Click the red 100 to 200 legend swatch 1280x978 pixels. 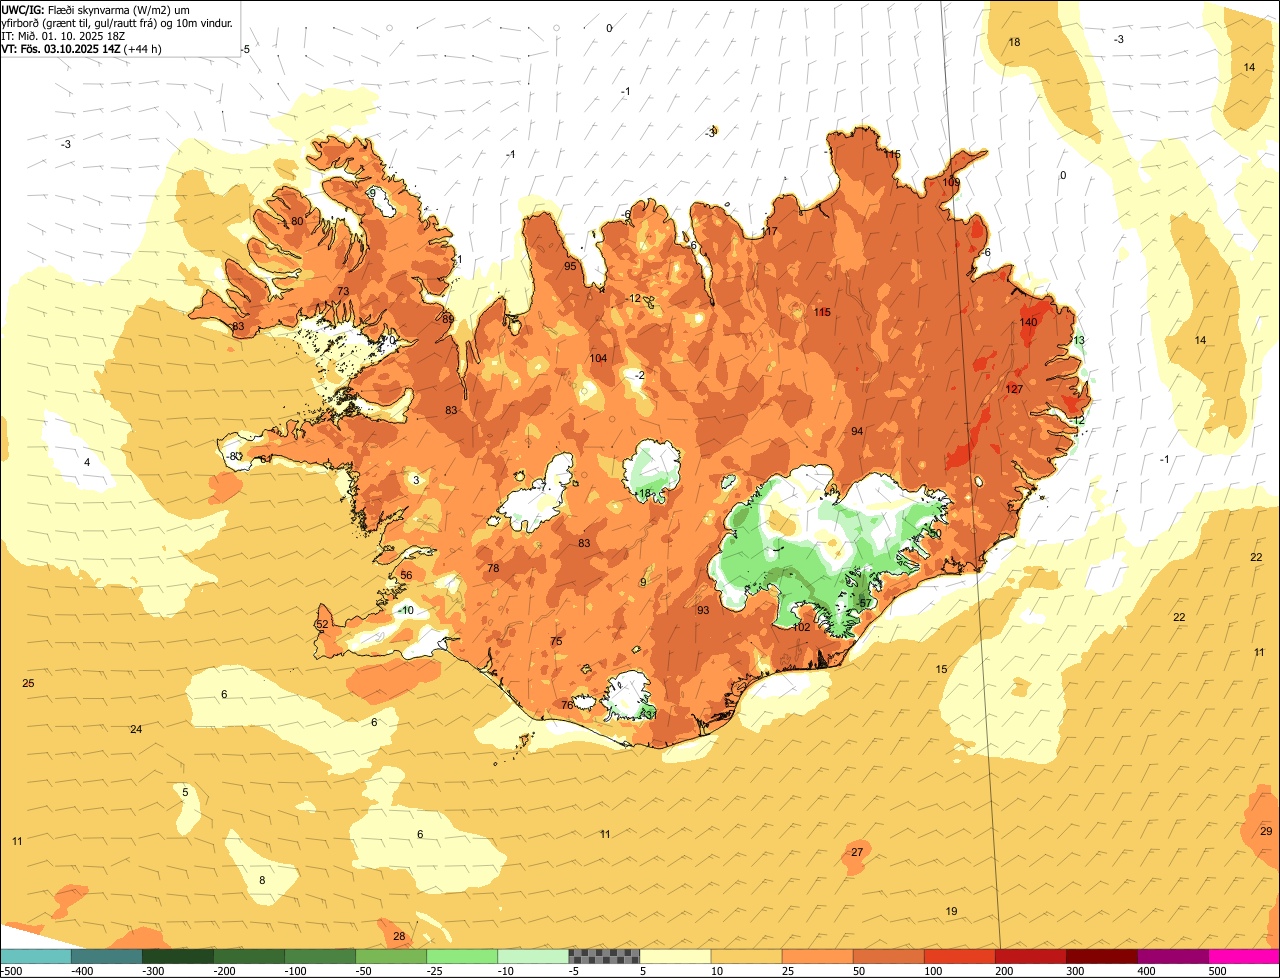pos(960,956)
